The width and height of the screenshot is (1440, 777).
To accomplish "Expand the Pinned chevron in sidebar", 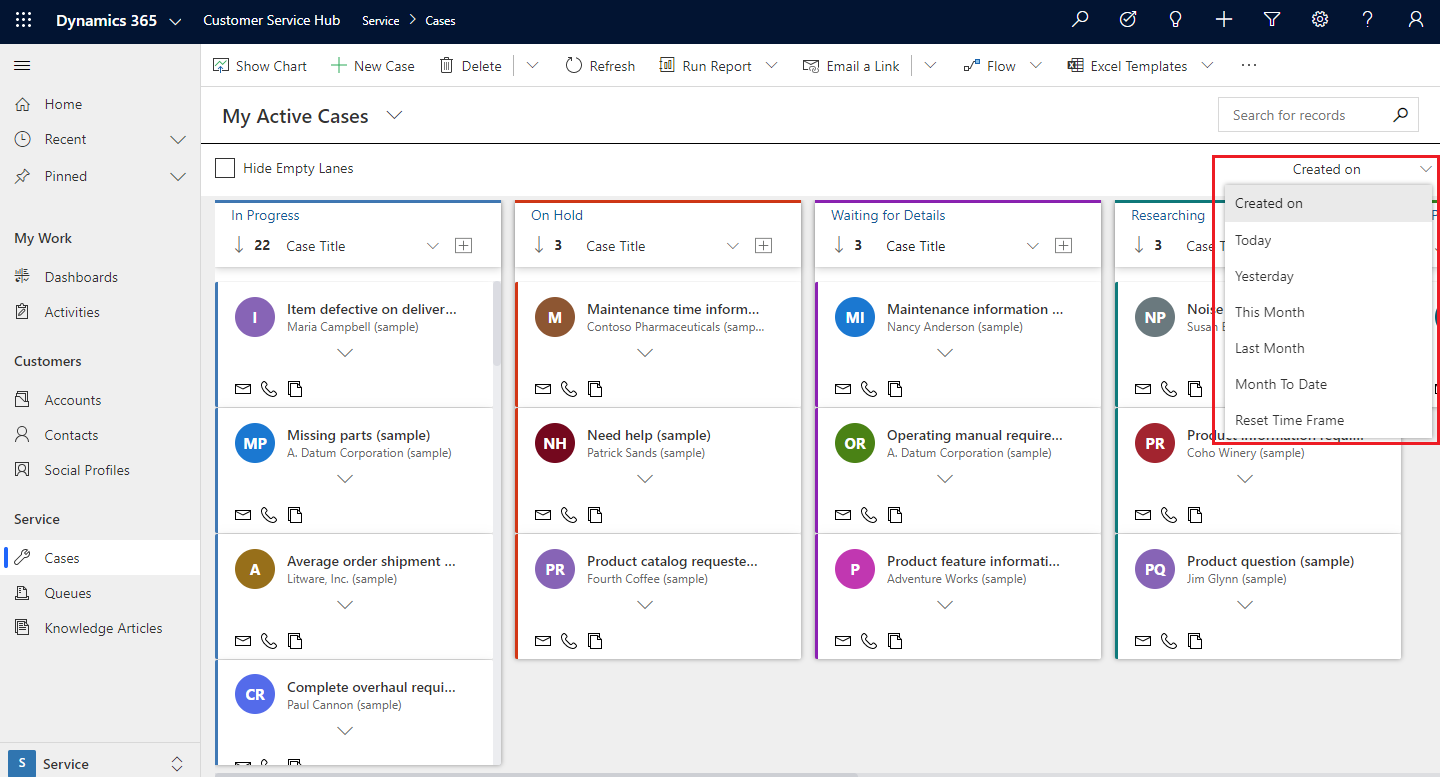I will coord(178,176).
